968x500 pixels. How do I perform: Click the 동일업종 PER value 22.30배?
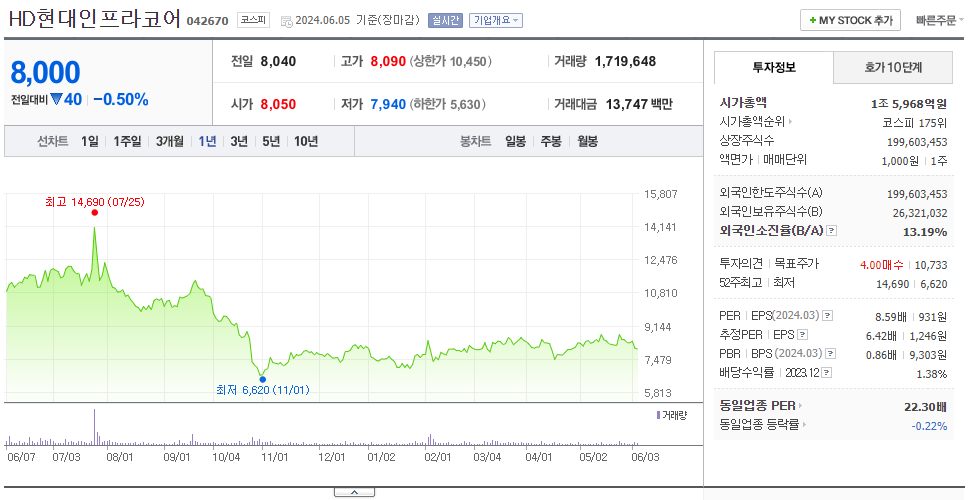pyautogui.click(x=925, y=407)
